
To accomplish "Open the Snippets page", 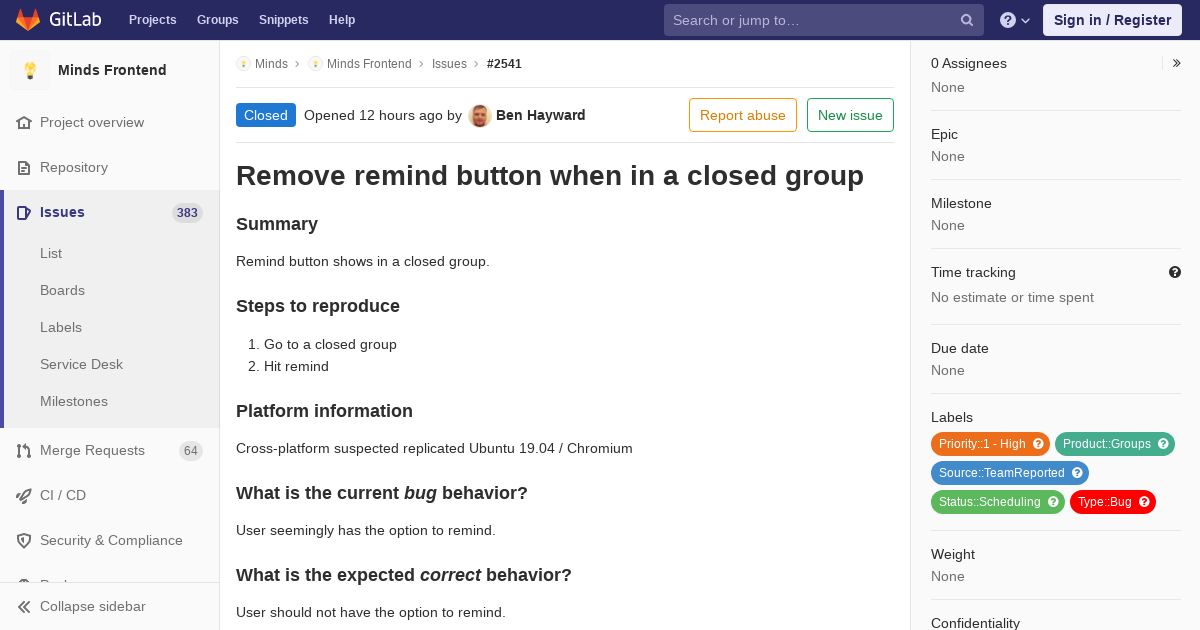I will pyautogui.click(x=283, y=20).
